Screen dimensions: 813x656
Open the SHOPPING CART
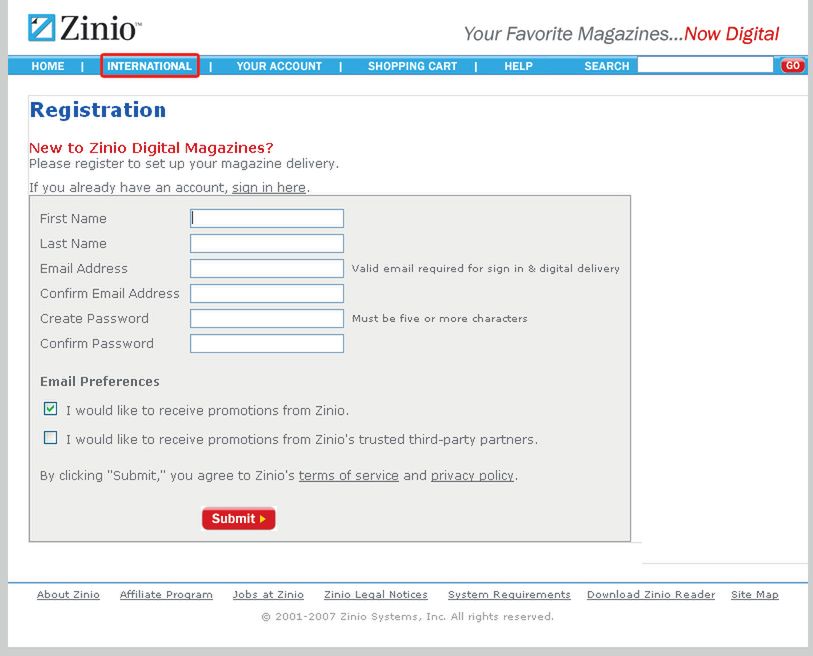(412, 66)
